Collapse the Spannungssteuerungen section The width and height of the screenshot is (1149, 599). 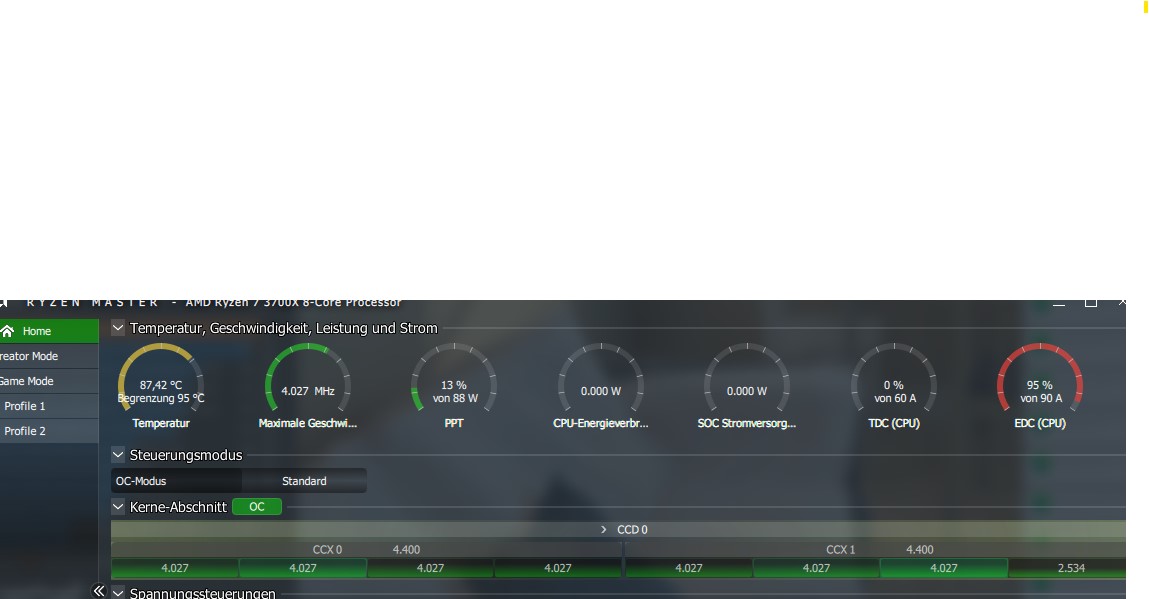(x=118, y=592)
